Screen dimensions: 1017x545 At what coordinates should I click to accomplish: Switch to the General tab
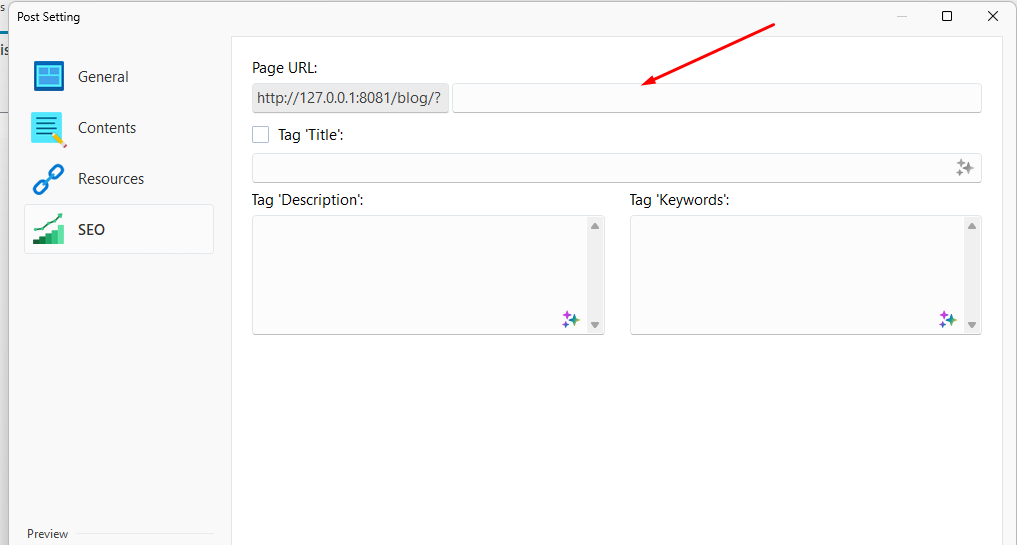tap(103, 77)
